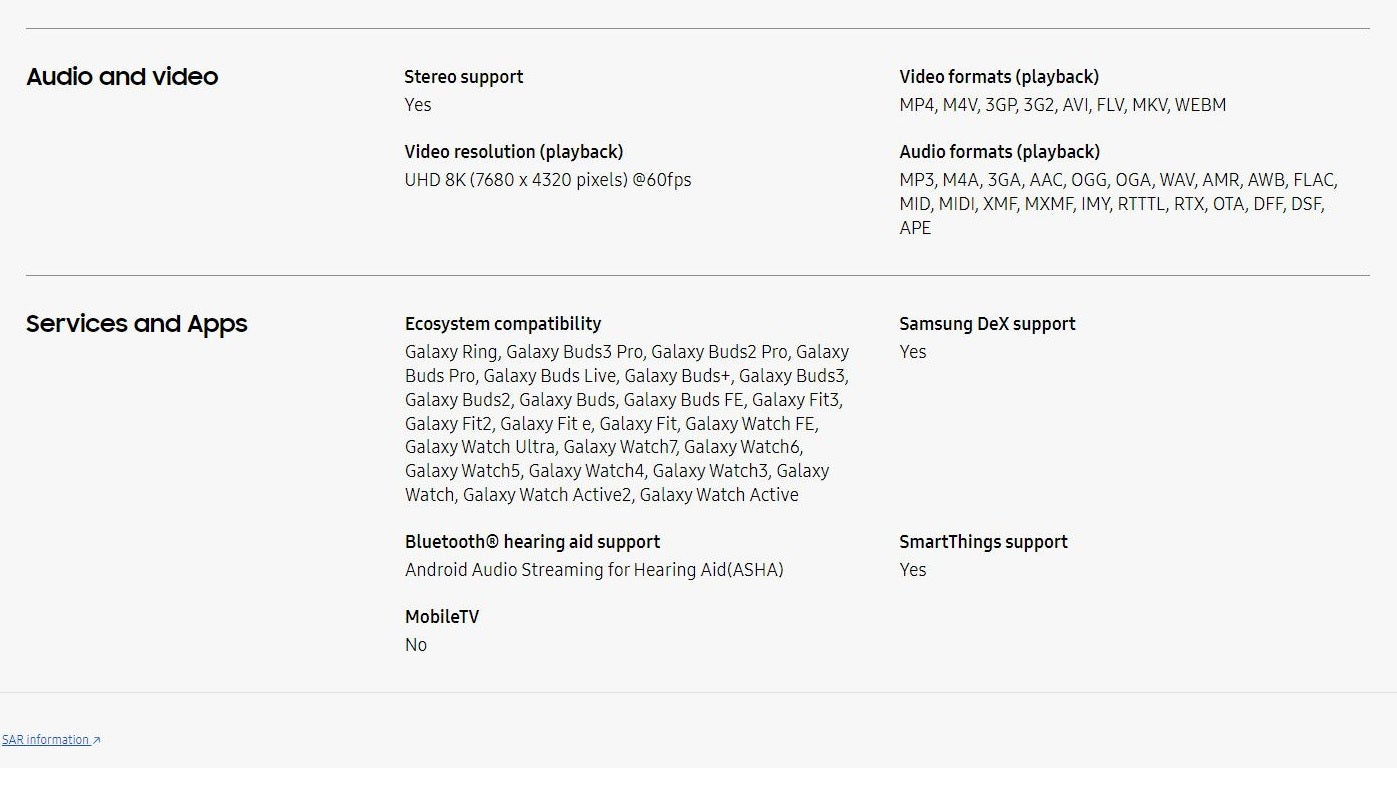This screenshot has width=1397, height=786.
Task: Select the Video formats (playback) label
Action: [x=999, y=77]
